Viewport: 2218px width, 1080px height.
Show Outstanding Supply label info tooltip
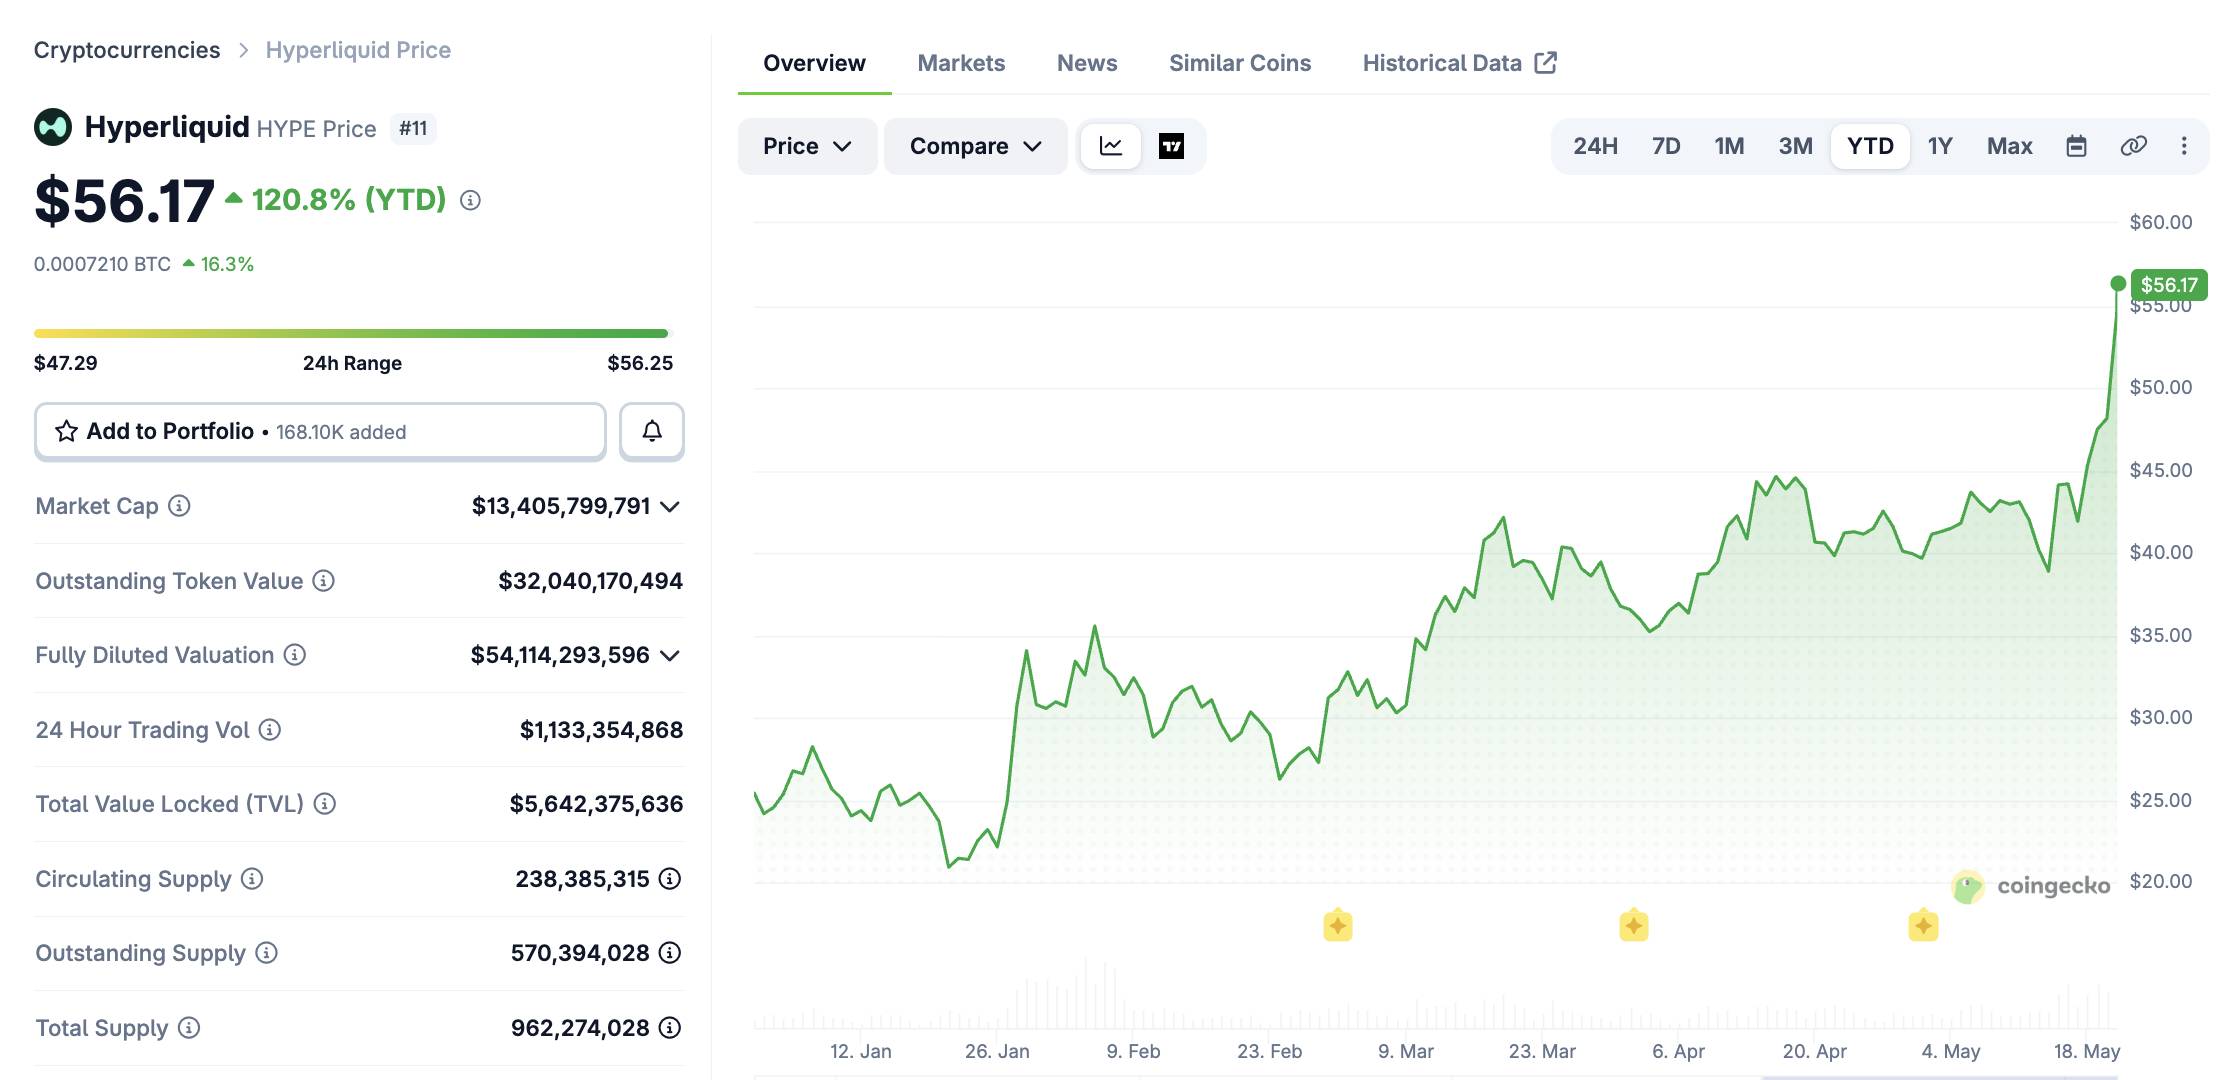266,953
